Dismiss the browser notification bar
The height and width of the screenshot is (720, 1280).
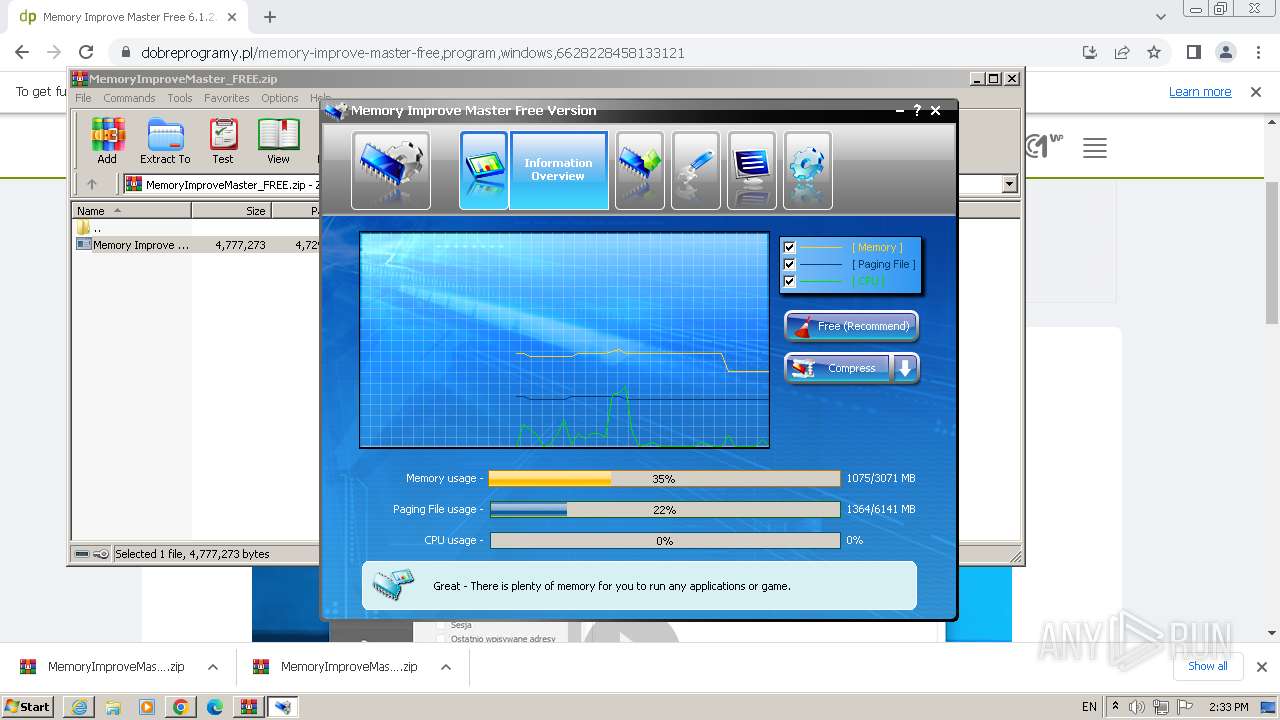tap(1255, 92)
